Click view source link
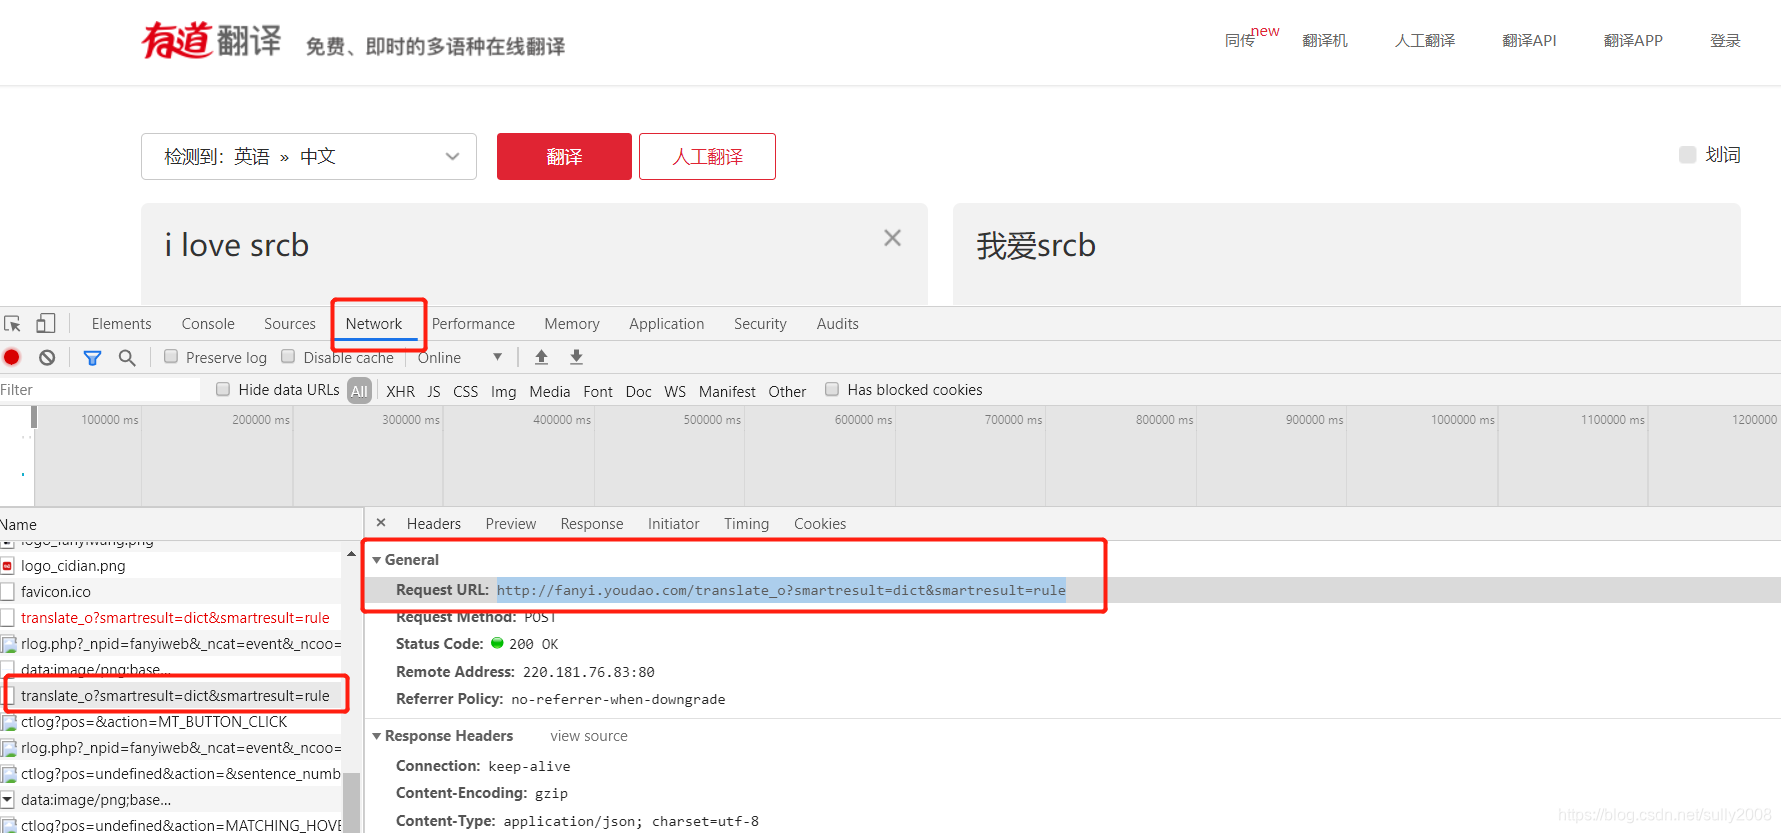 click(x=589, y=736)
